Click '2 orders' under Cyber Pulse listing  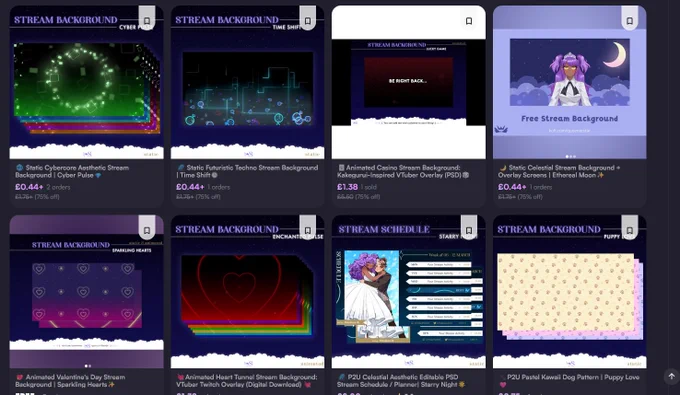pyautogui.click(x=58, y=187)
